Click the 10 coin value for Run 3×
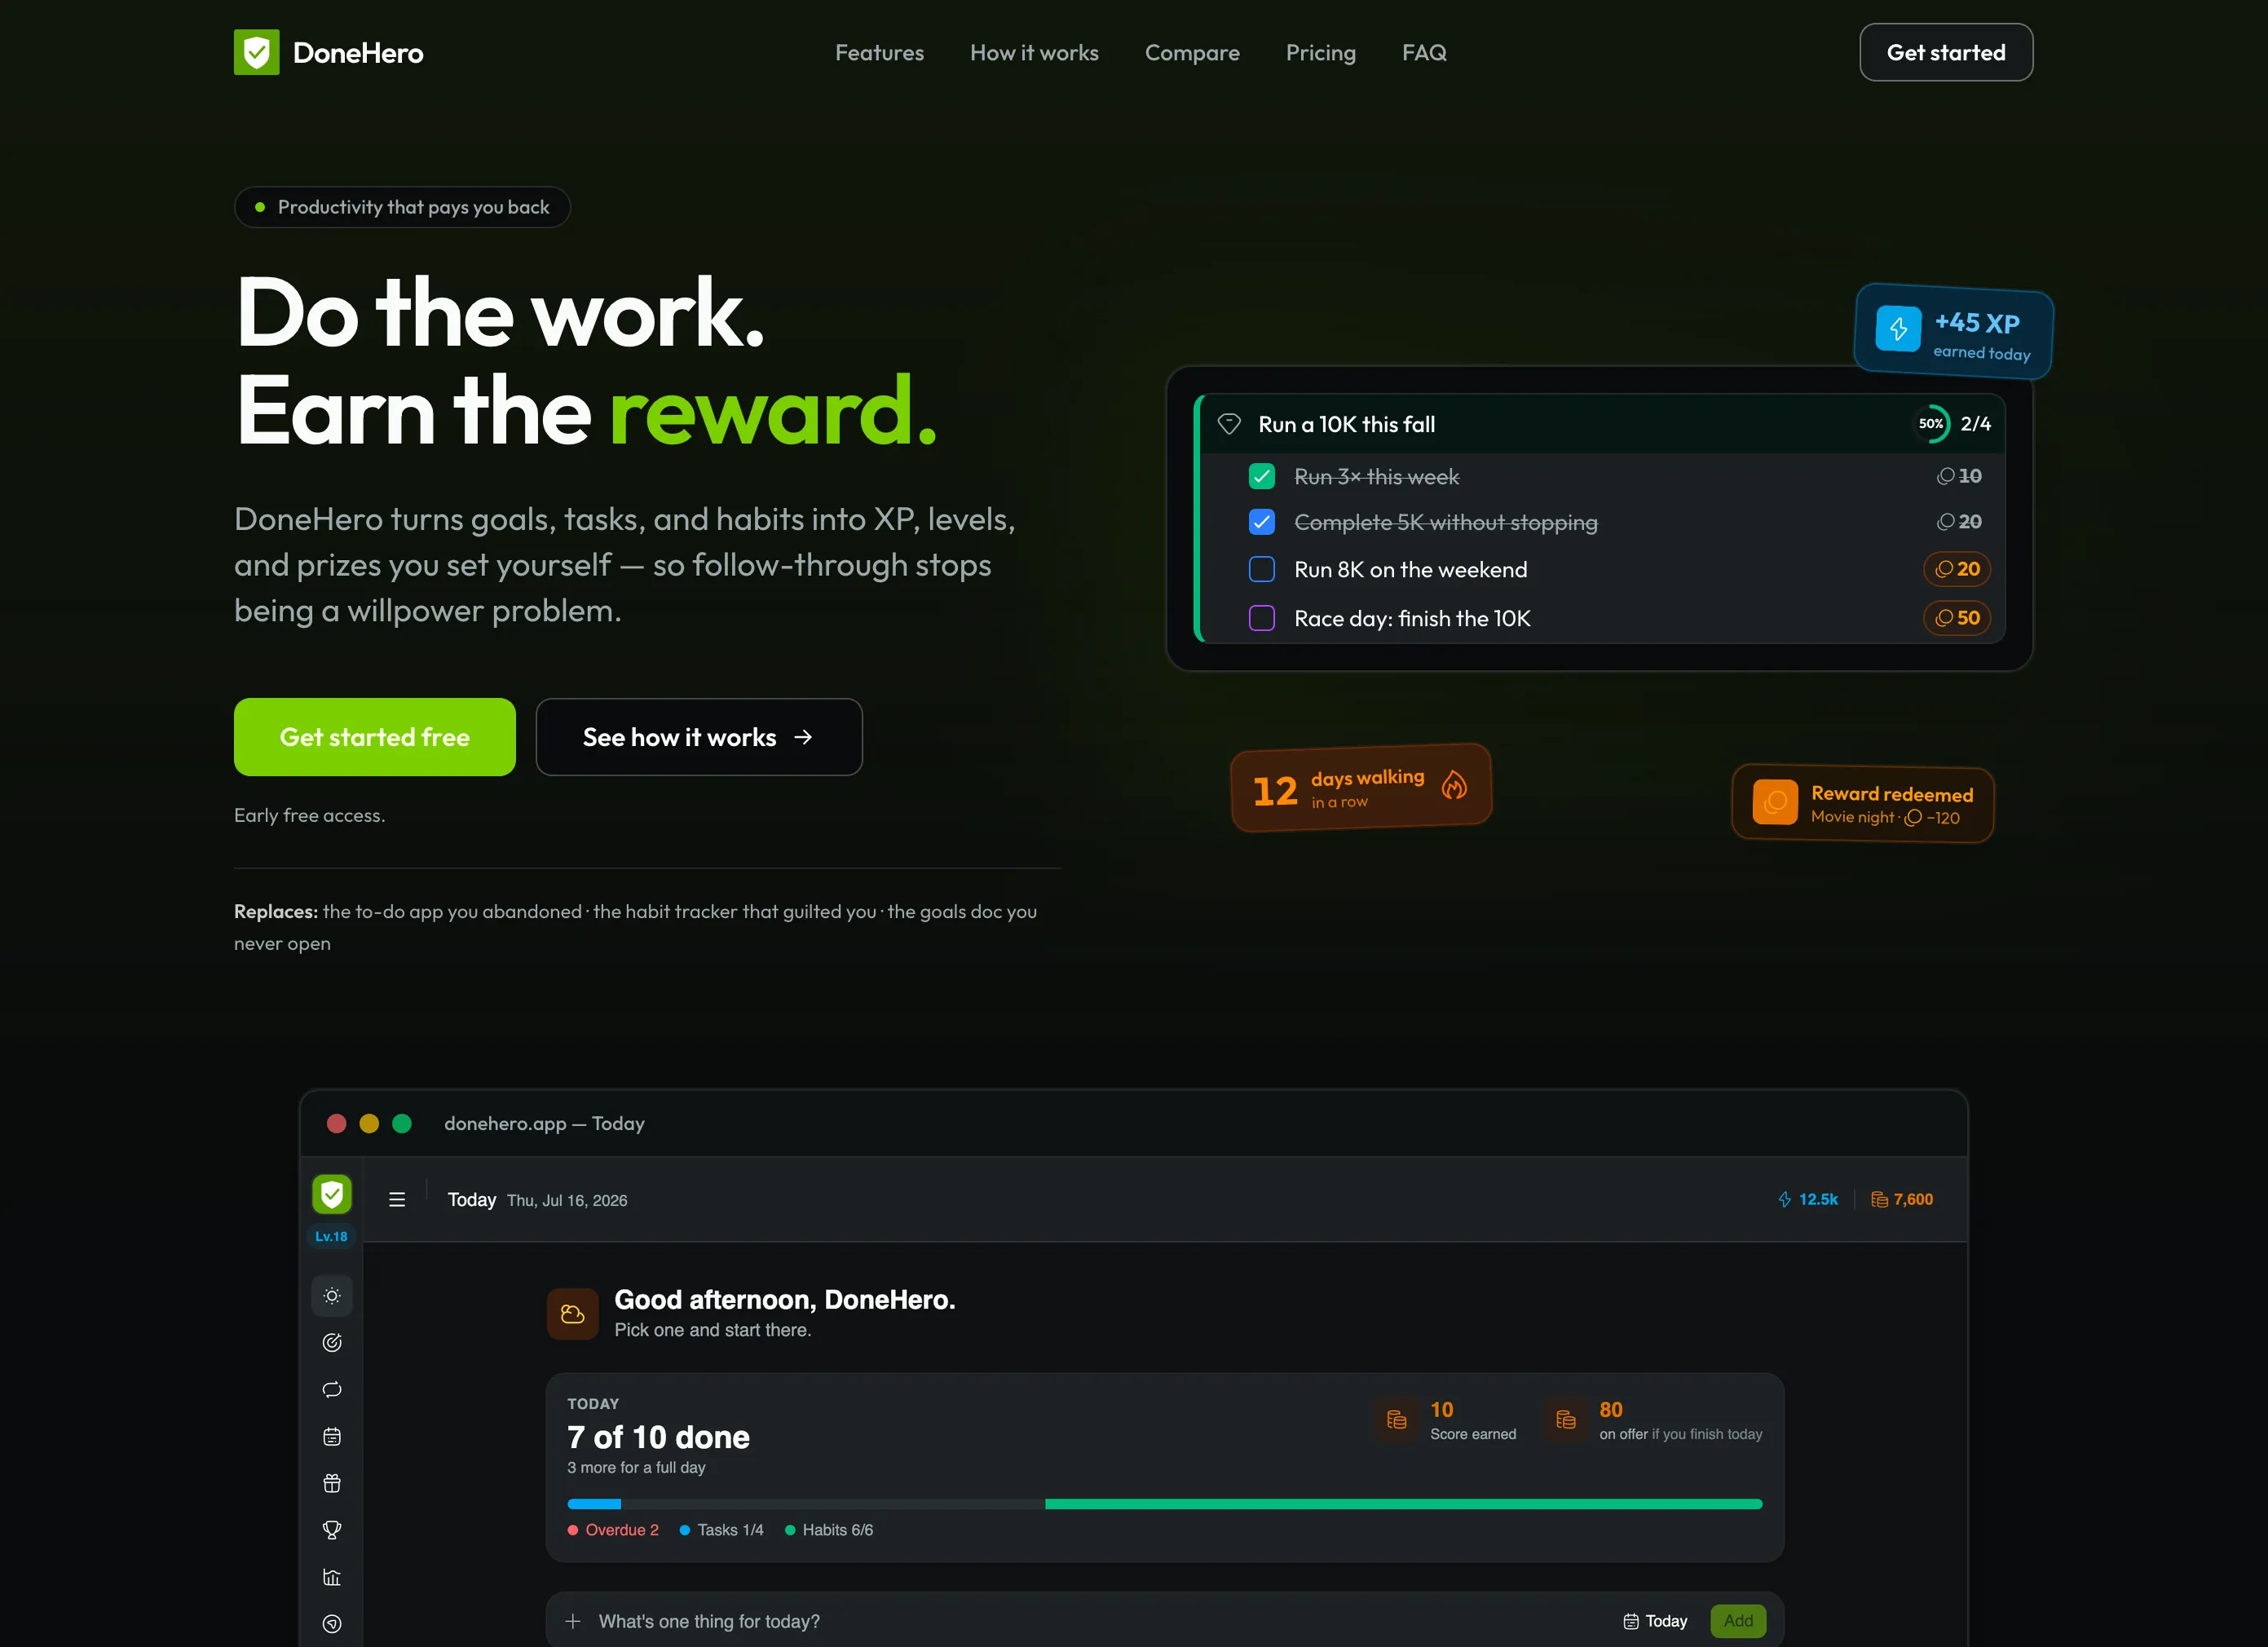 click(x=1959, y=476)
